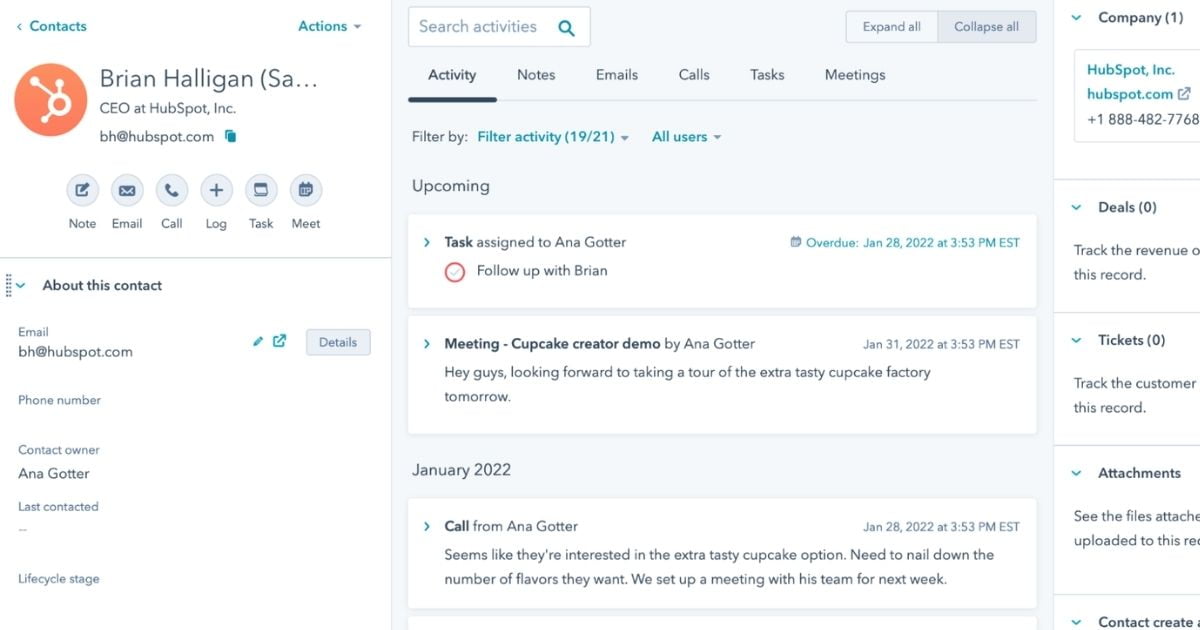
Task: Click the Brian Halligan contact name heading
Action: click(209, 80)
